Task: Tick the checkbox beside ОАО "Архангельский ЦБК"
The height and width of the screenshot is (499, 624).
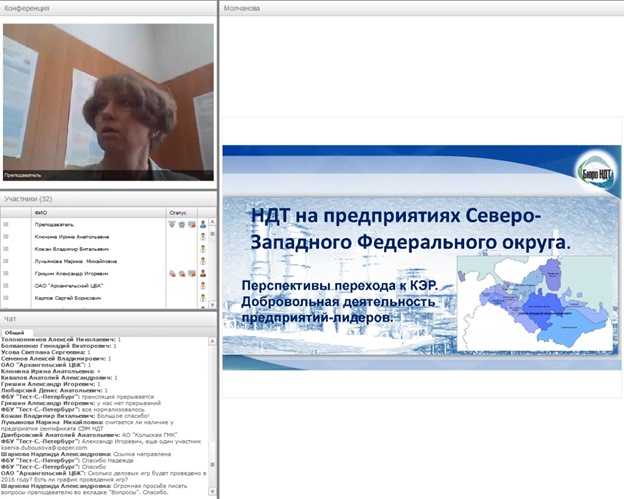Action: (x=6, y=286)
